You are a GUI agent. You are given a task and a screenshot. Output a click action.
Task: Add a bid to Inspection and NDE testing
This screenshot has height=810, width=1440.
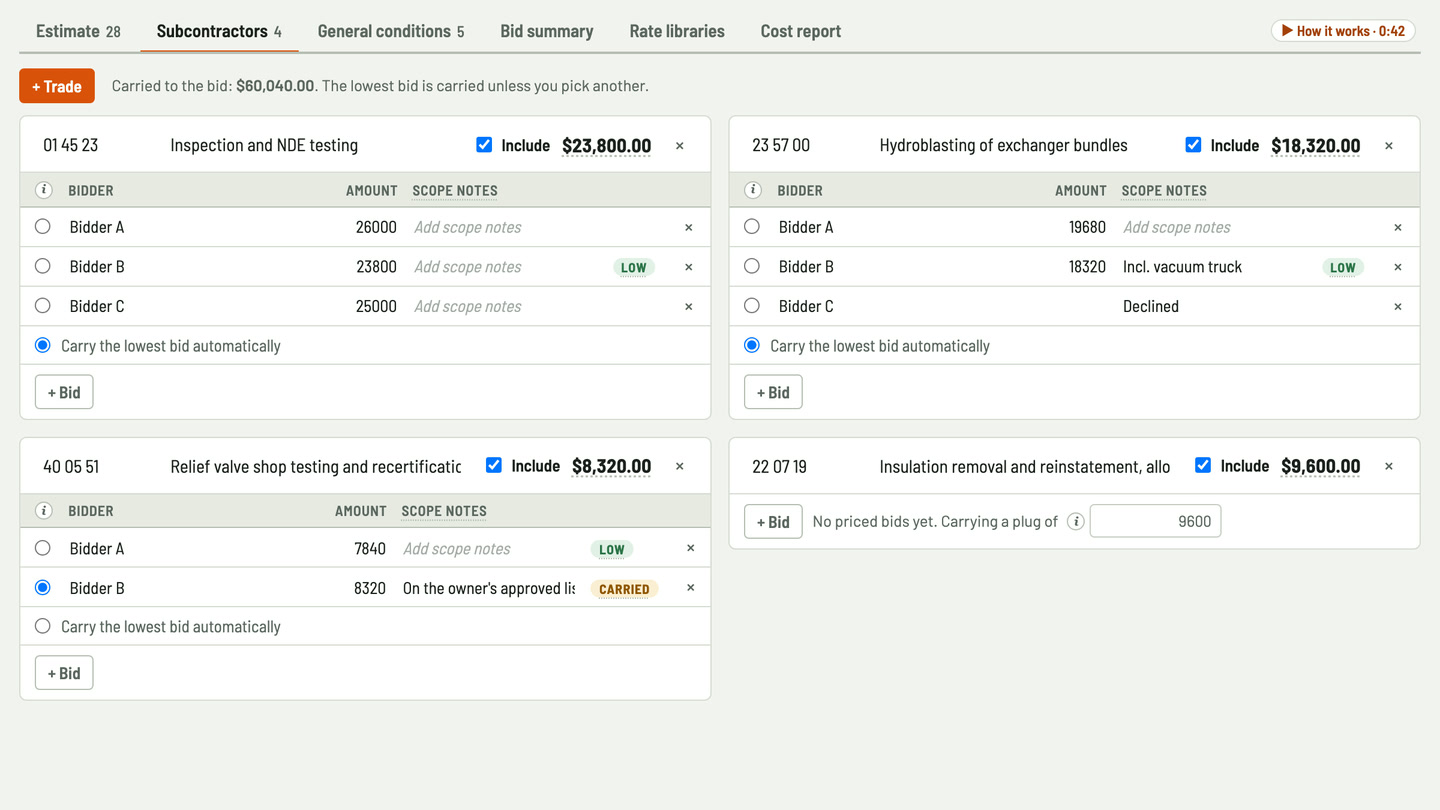(64, 392)
